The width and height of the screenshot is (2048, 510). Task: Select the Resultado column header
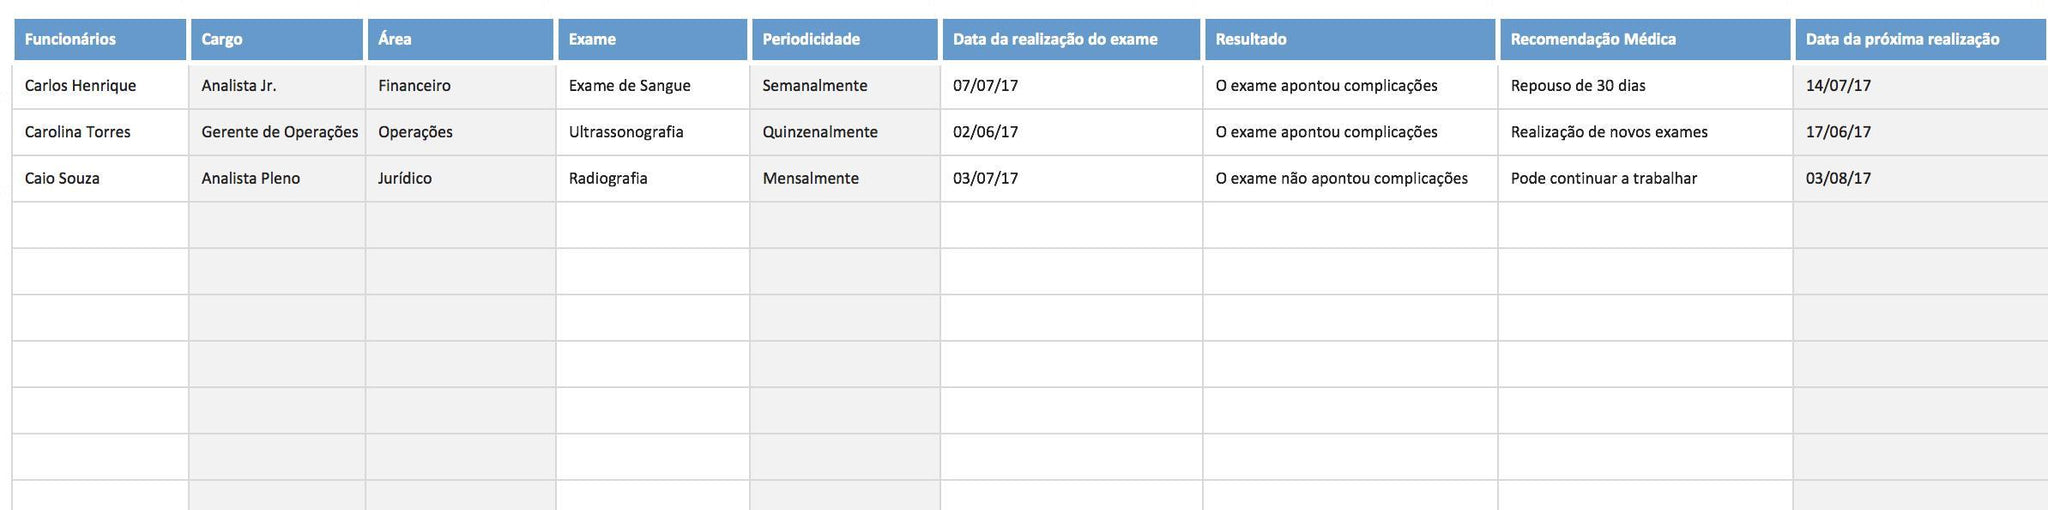pyautogui.click(x=1350, y=40)
